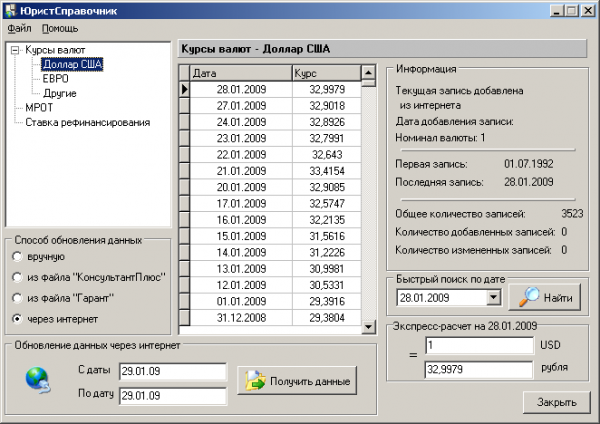Click the folder icon on Получить данные
The height and width of the screenshot is (424, 600).
(254, 380)
